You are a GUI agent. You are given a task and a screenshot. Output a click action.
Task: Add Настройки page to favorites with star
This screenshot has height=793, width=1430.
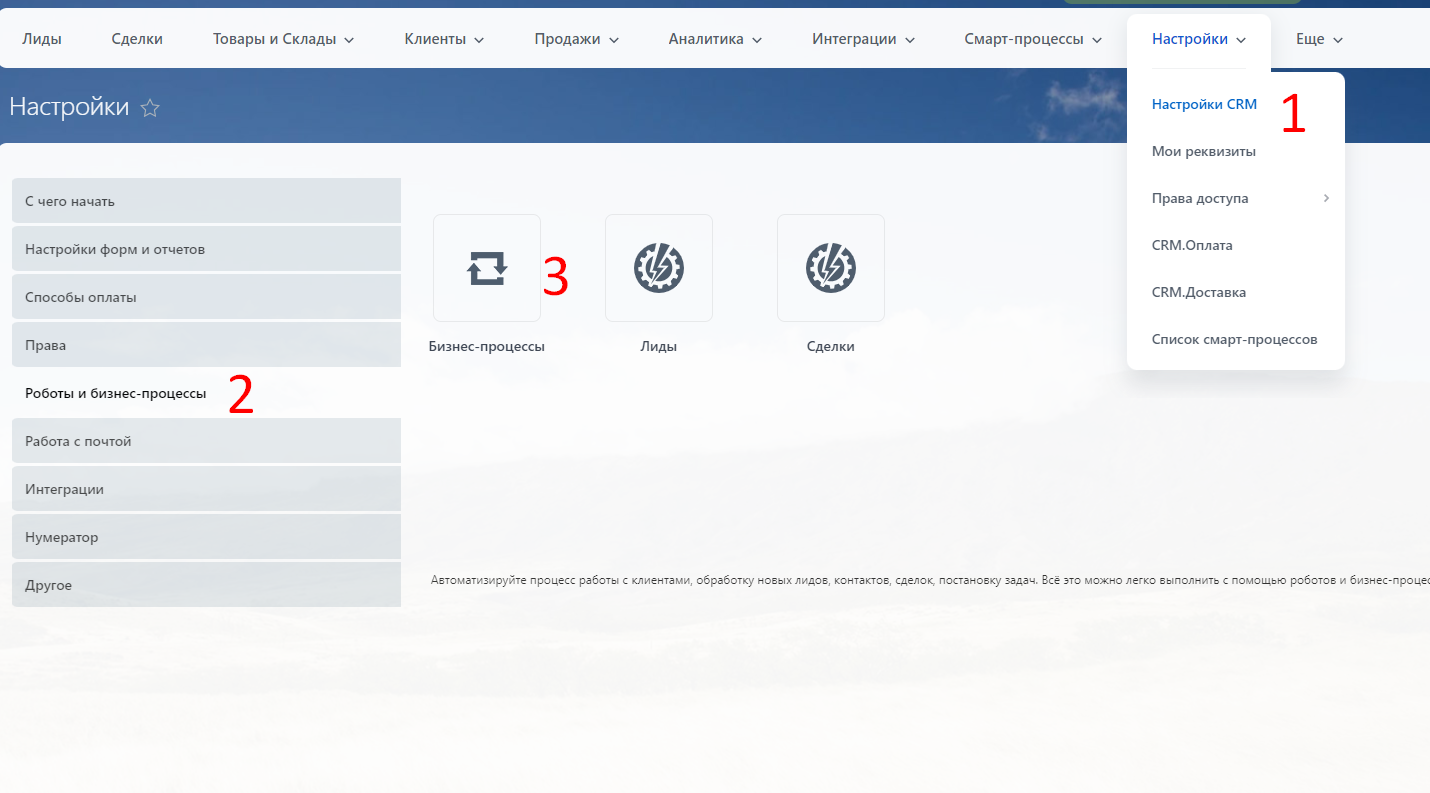tap(150, 108)
